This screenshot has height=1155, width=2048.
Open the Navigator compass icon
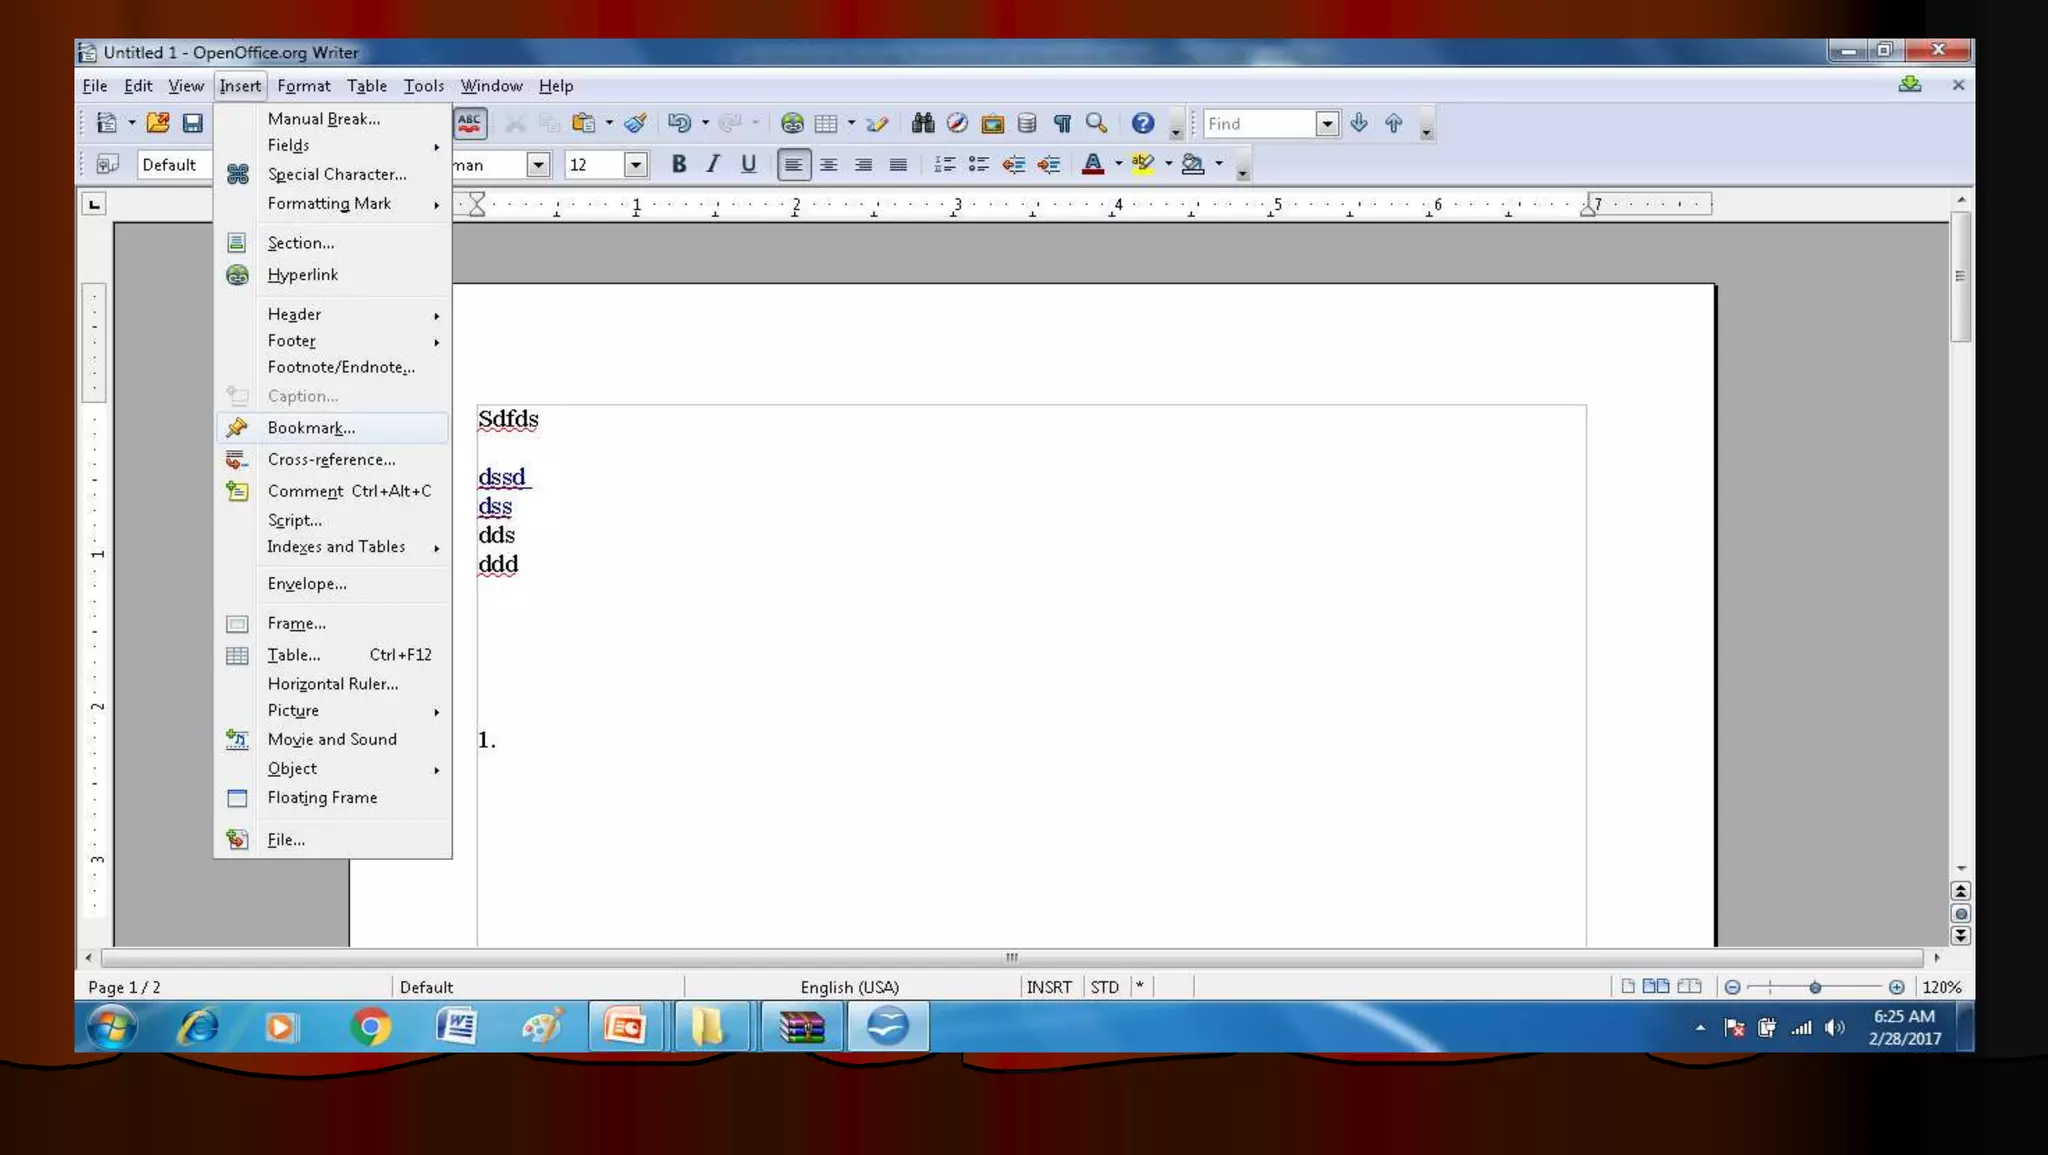pyautogui.click(x=957, y=123)
